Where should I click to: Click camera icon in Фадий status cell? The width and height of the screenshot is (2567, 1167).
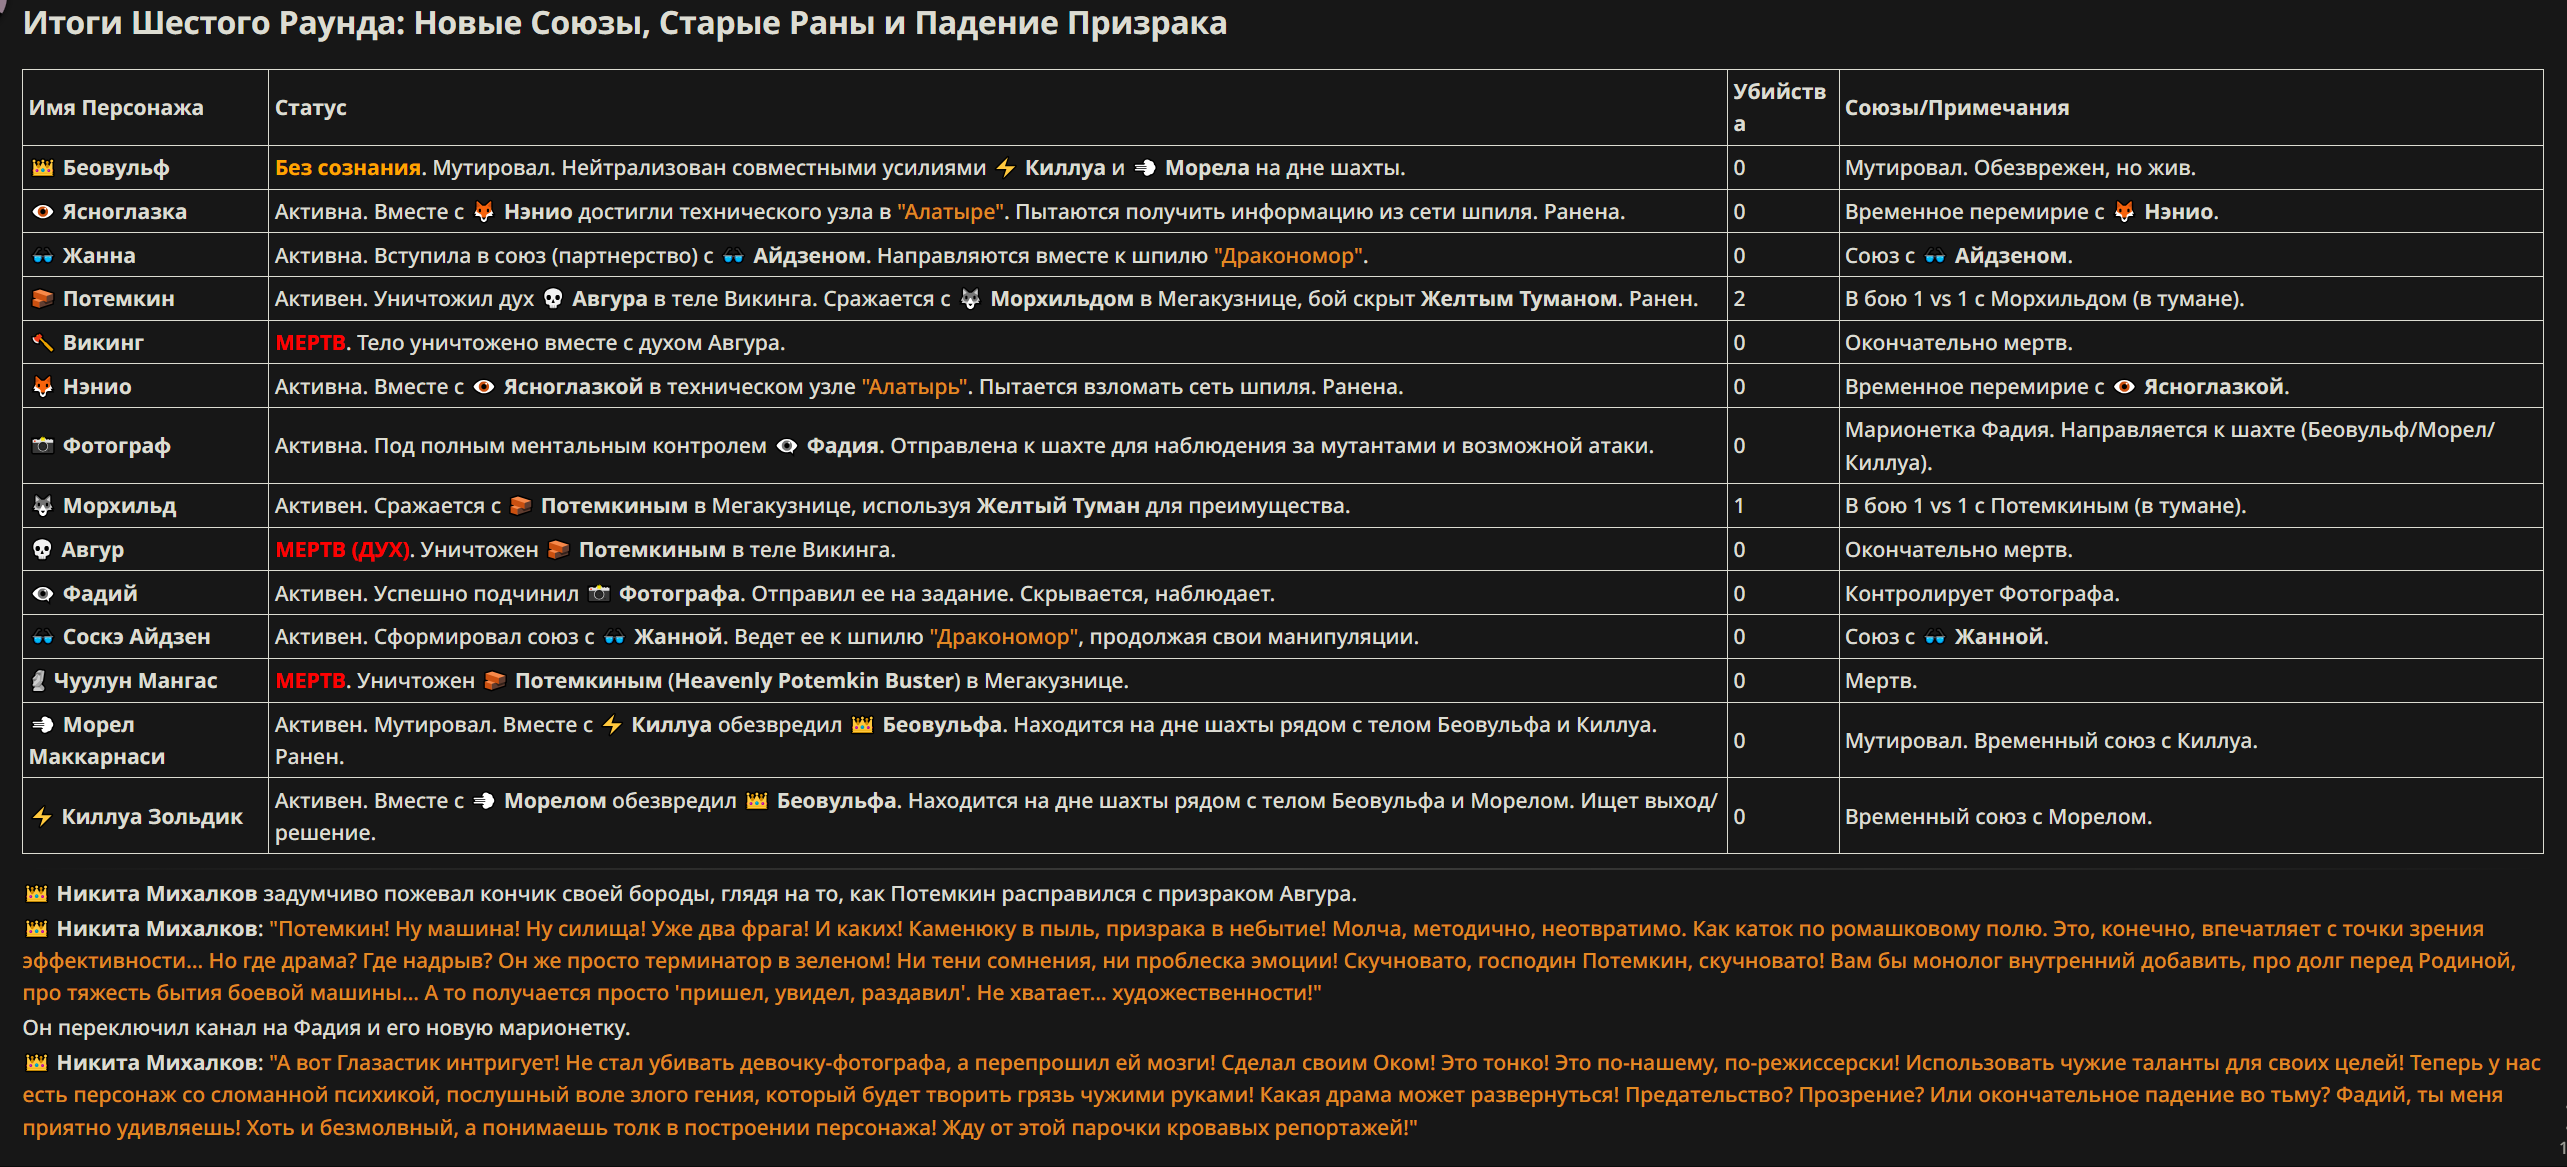pyautogui.click(x=599, y=594)
